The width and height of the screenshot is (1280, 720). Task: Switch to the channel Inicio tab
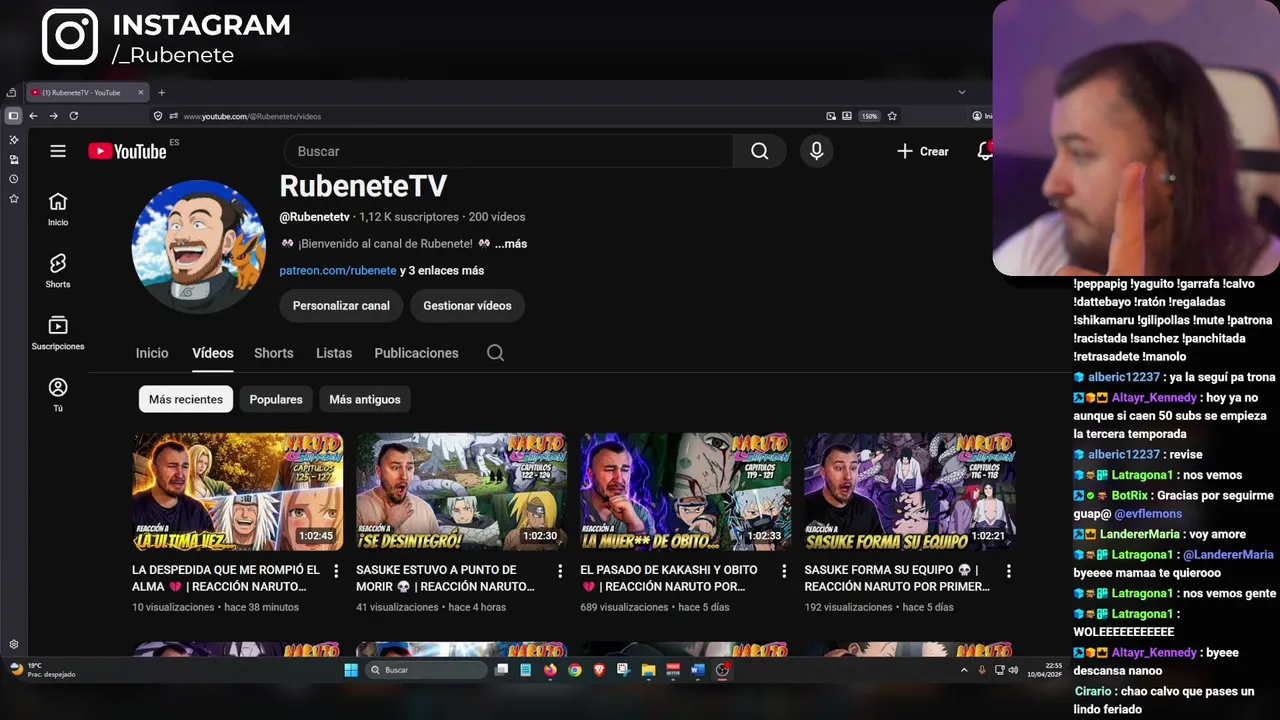tap(152, 353)
